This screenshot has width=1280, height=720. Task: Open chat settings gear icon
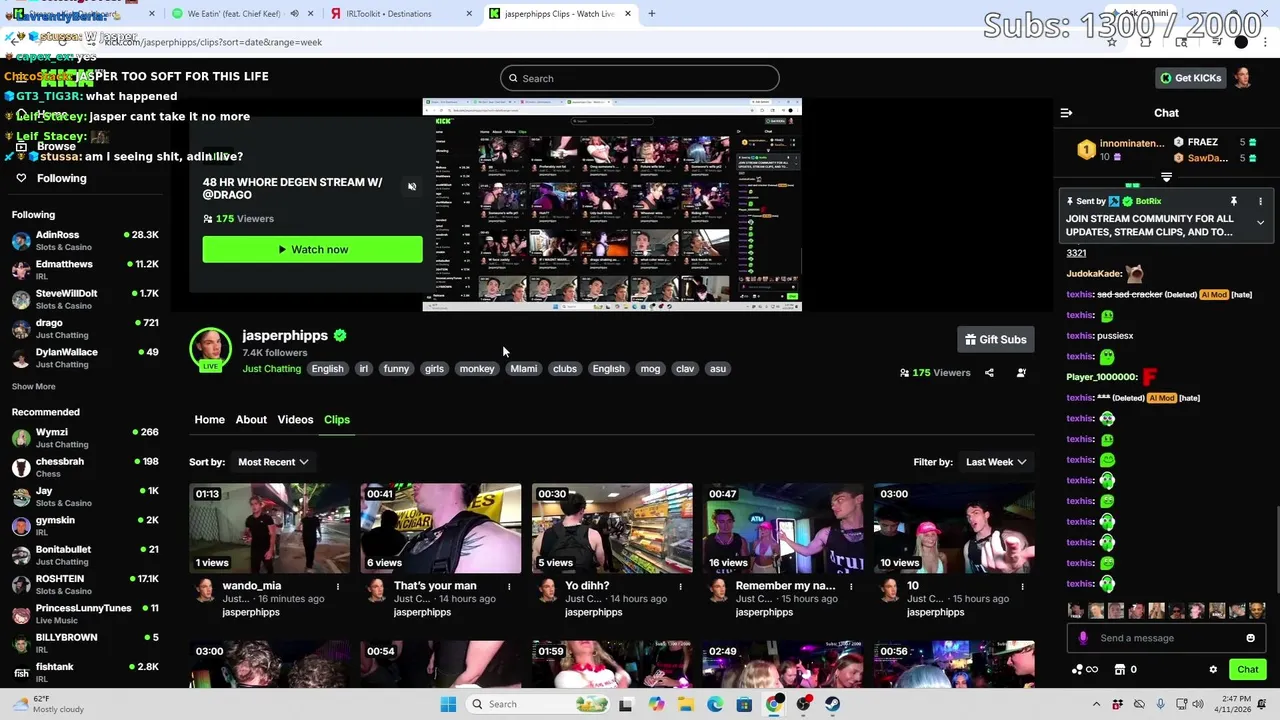tap(1213, 669)
